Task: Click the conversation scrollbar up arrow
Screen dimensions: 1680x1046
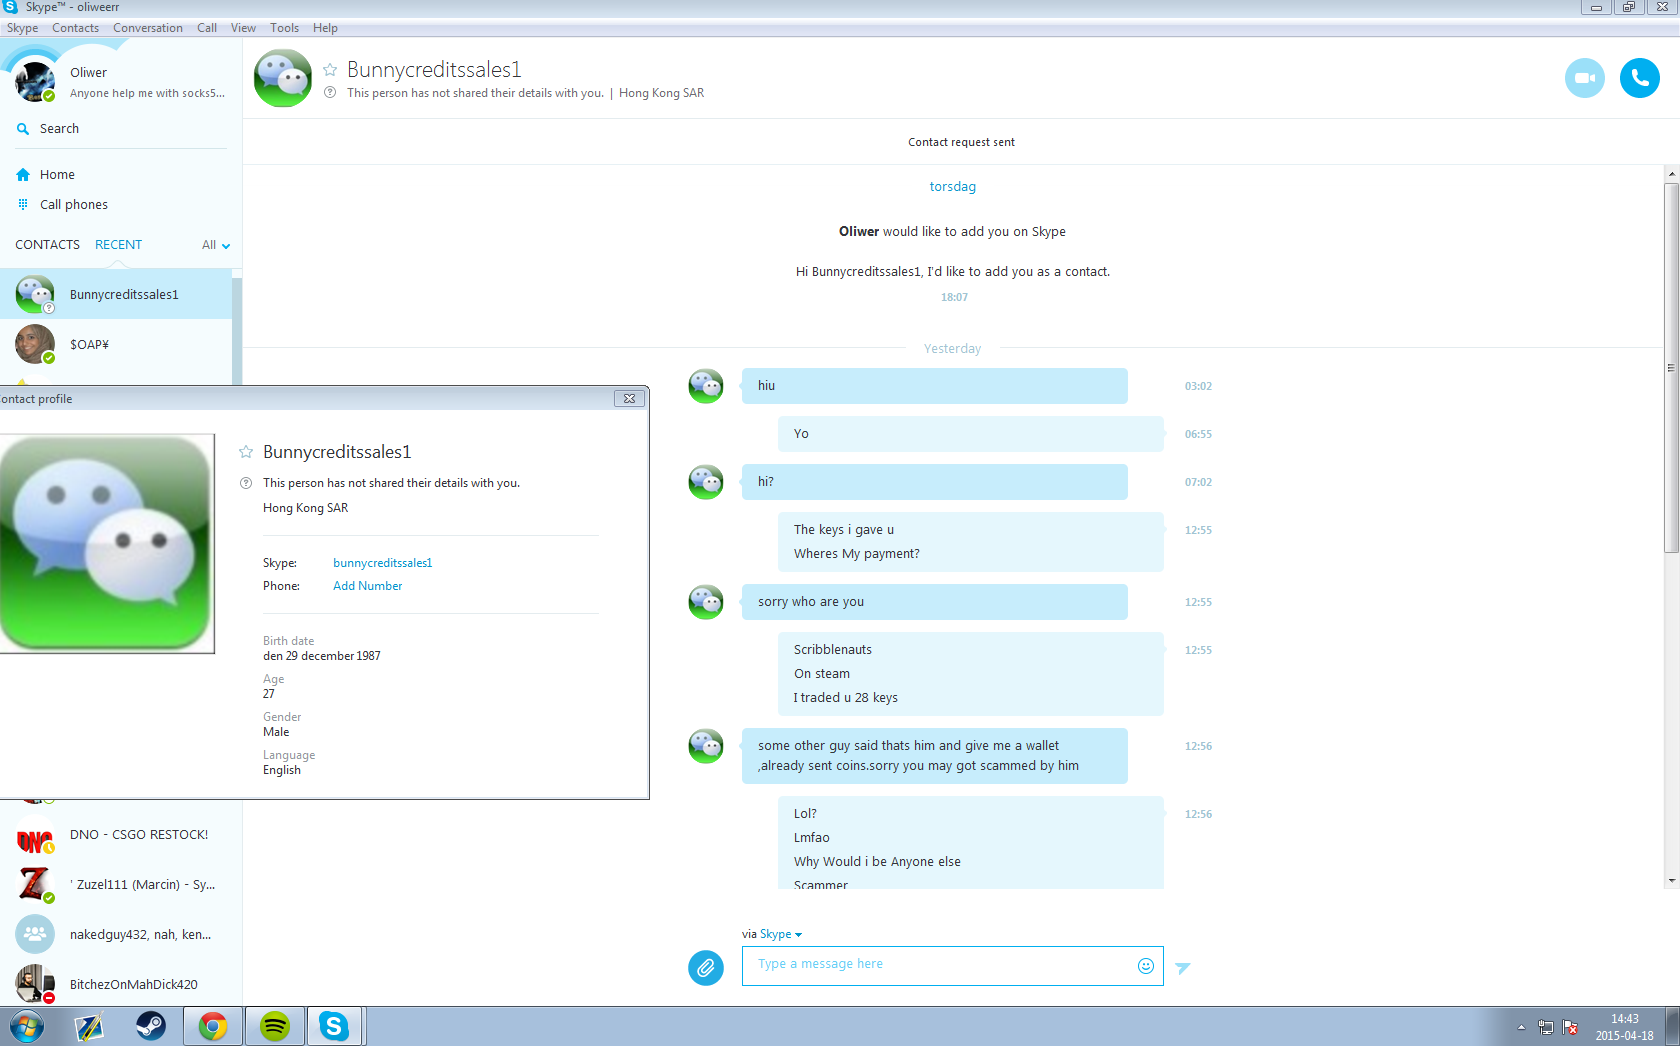Action: 1671,174
